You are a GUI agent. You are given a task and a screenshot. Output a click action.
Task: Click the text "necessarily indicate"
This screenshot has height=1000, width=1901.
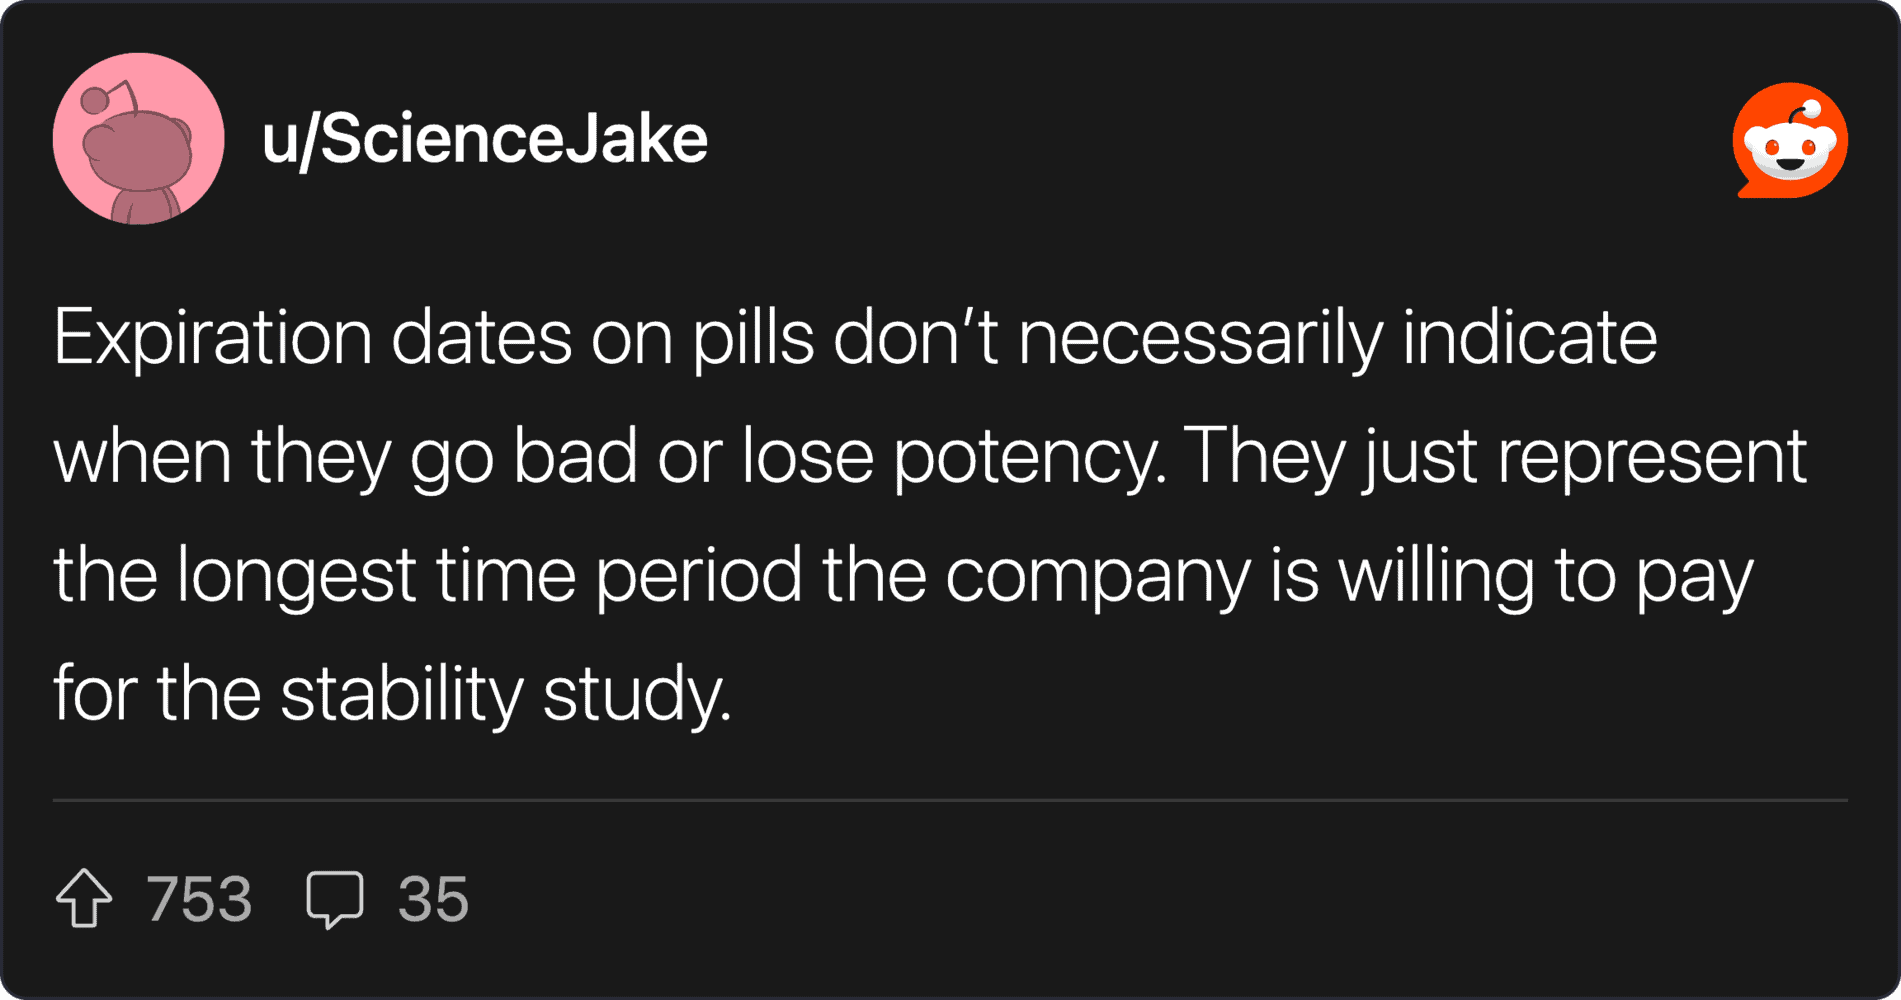pyautogui.click(x=1337, y=338)
